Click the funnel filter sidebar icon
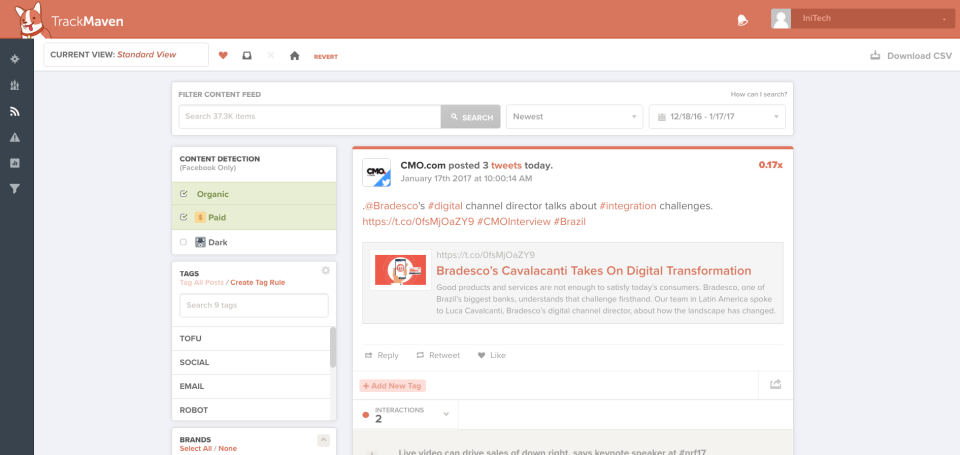Image resolution: width=960 pixels, height=455 pixels. pos(15,188)
